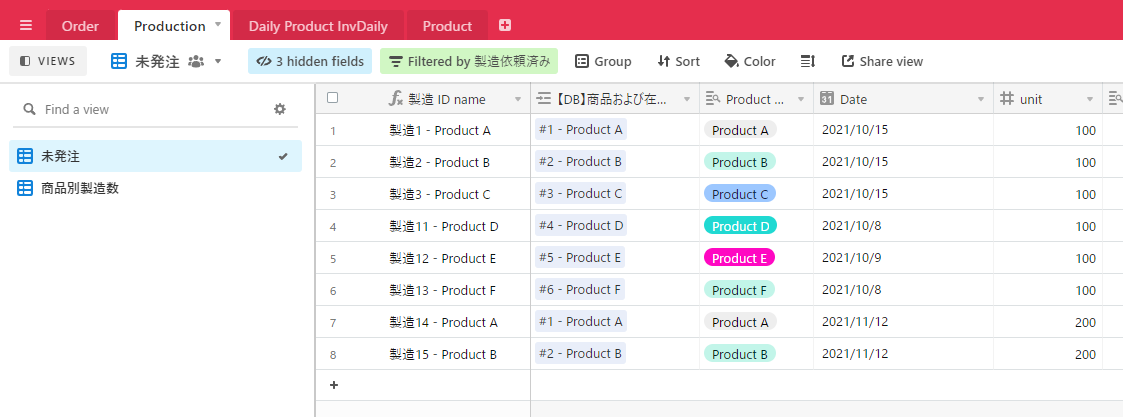This screenshot has width=1123, height=417.
Task: Open the Color paint bucket option
Action: click(x=750, y=62)
